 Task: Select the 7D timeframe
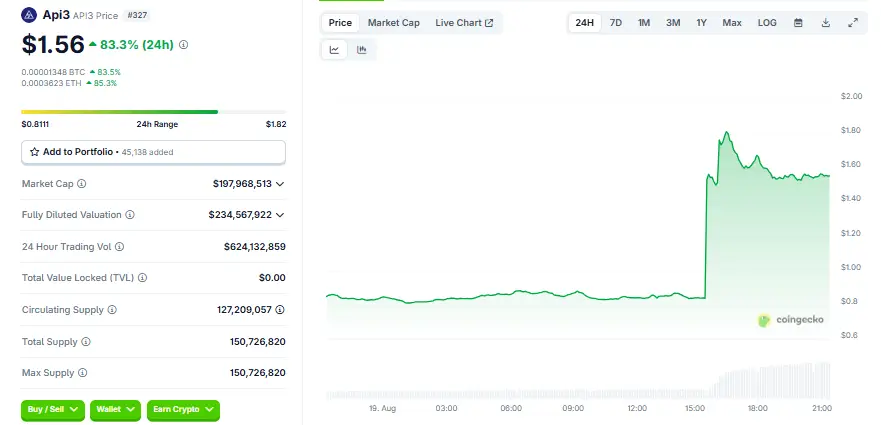(x=616, y=23)
